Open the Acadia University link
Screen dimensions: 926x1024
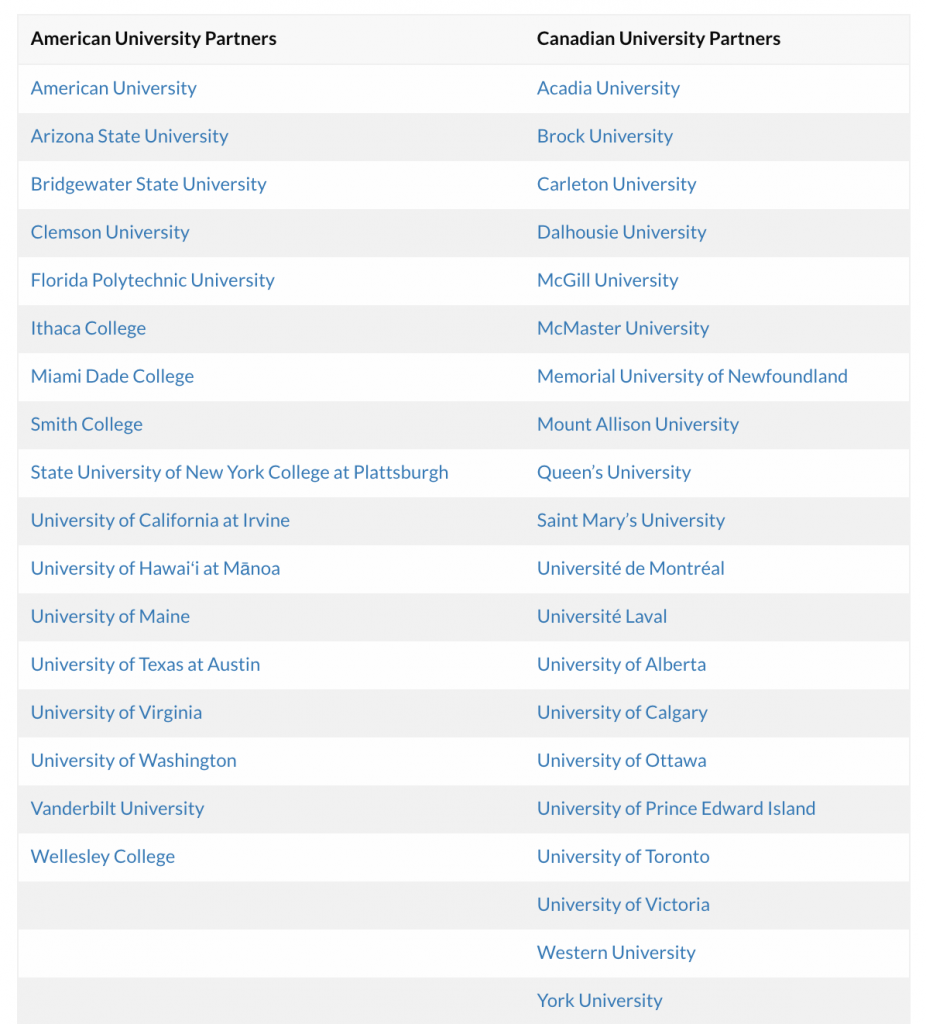pos(608,88)
